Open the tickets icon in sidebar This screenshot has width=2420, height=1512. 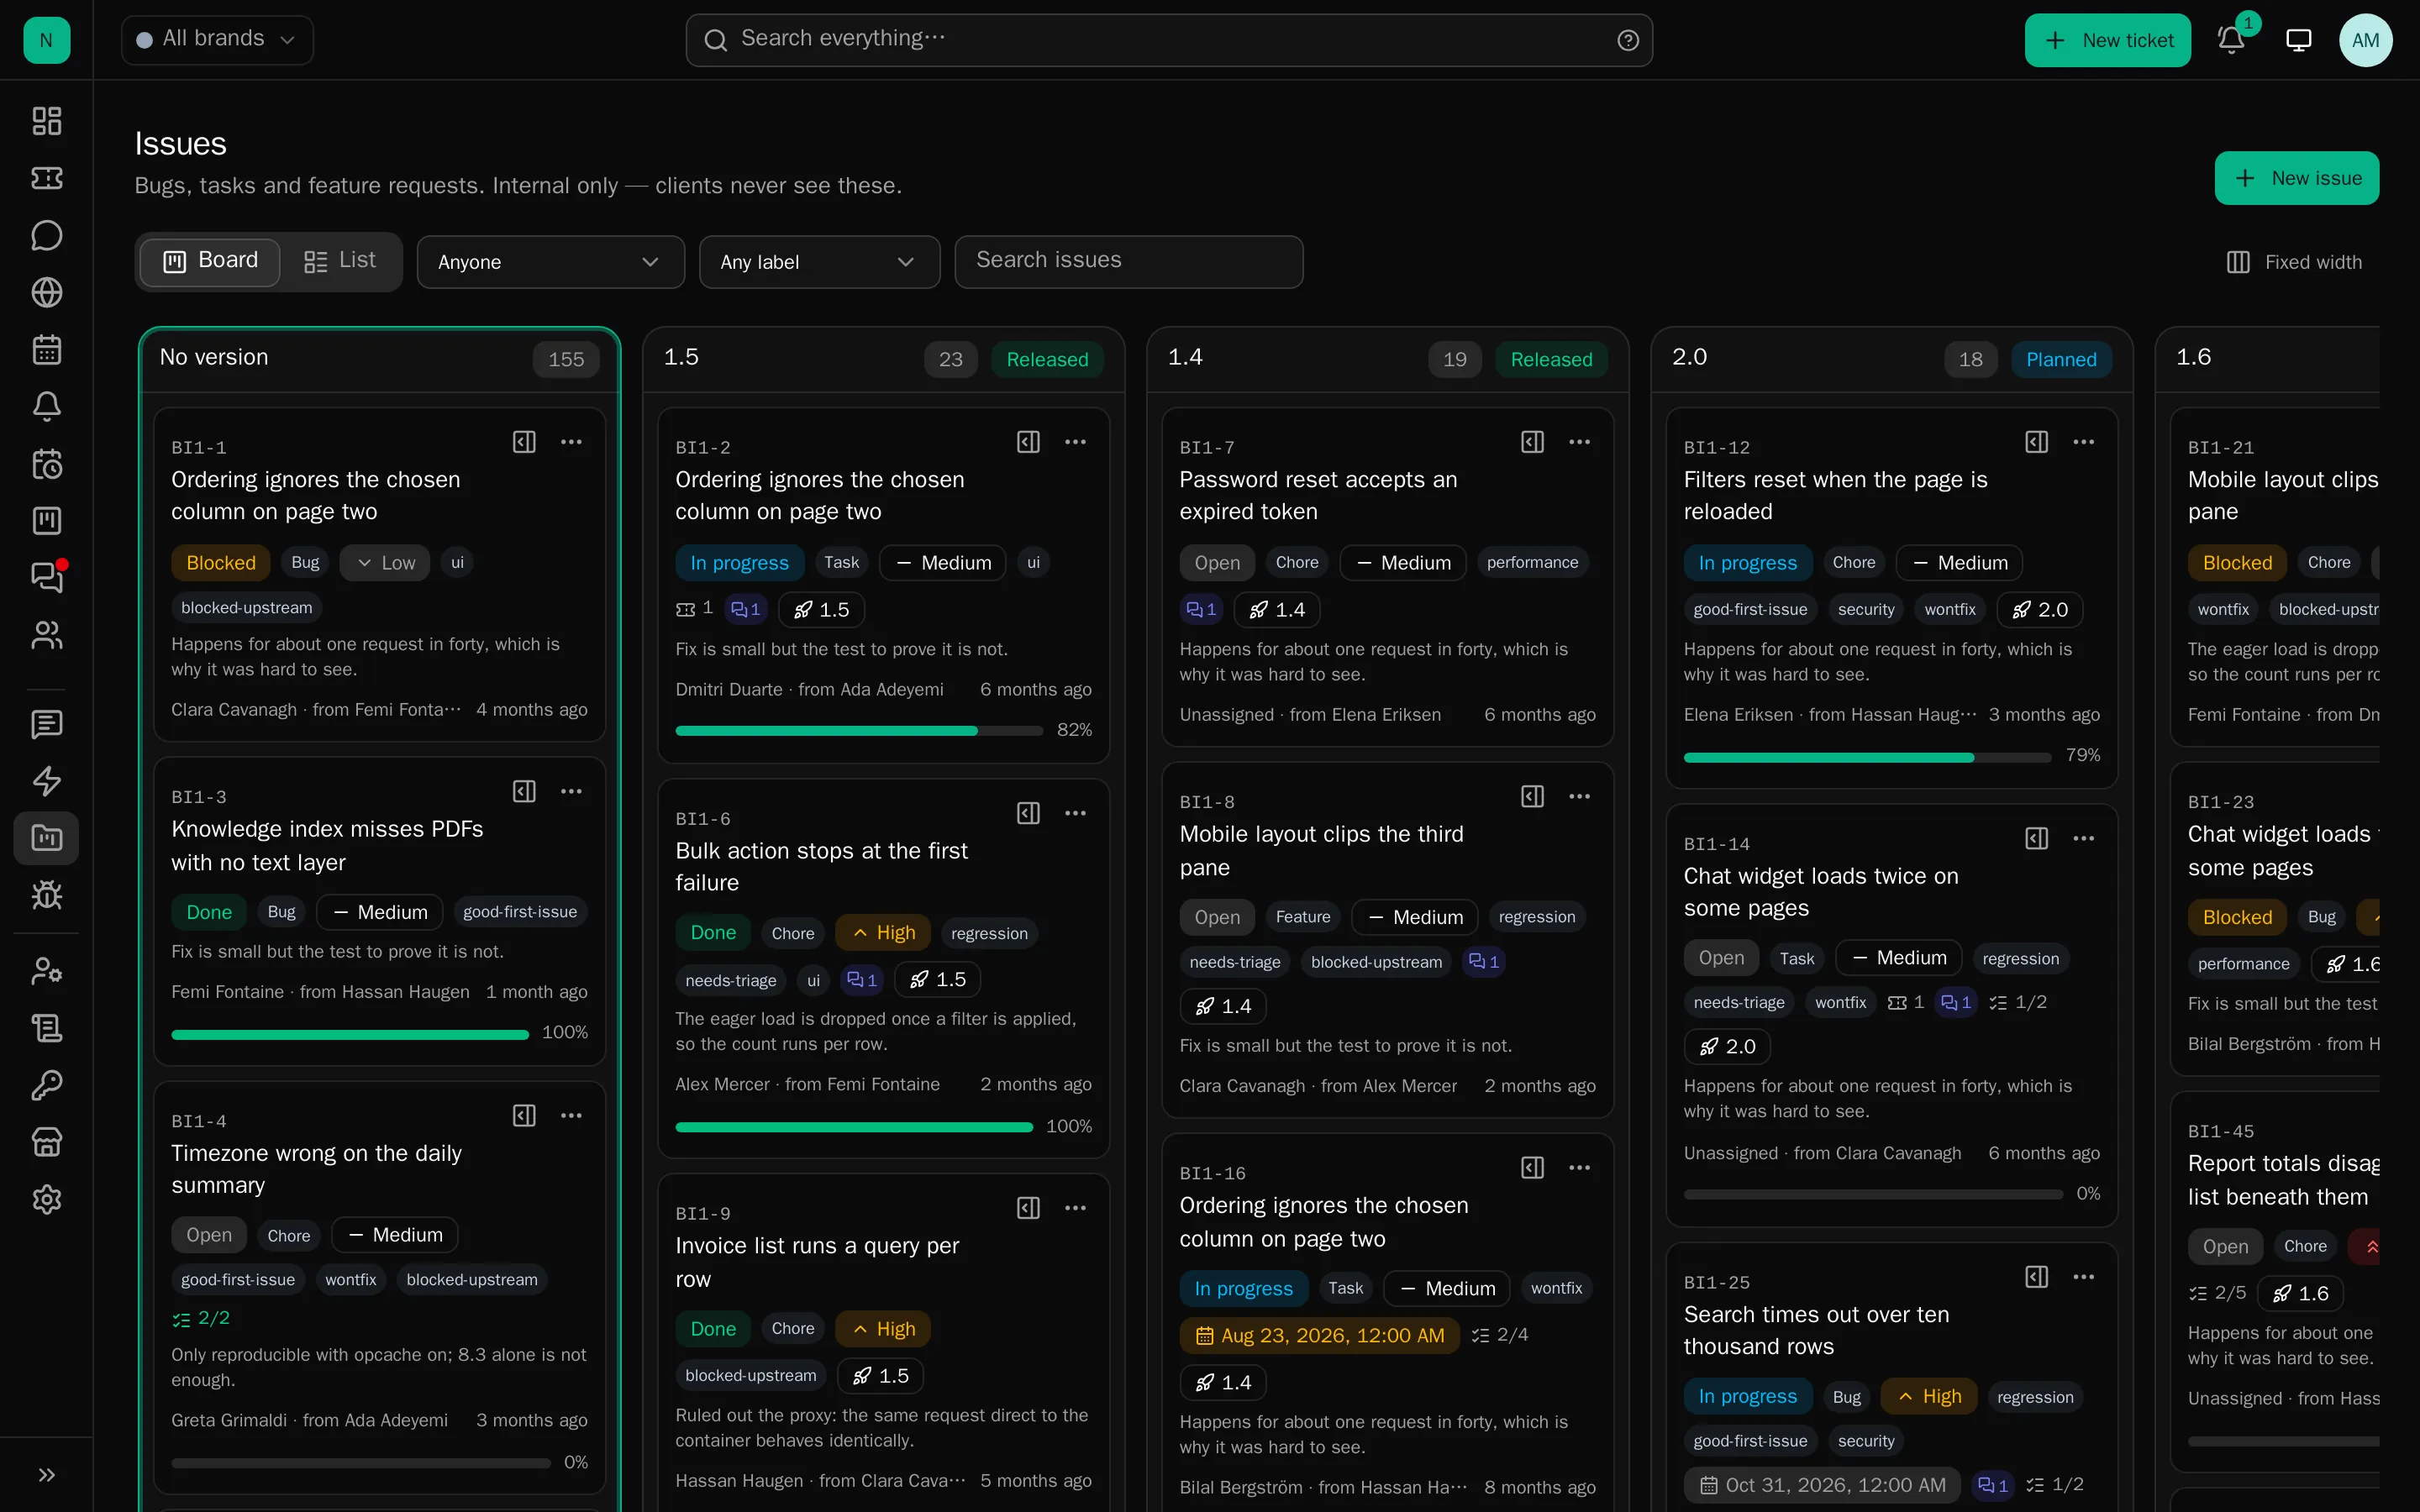pos(47,178)
